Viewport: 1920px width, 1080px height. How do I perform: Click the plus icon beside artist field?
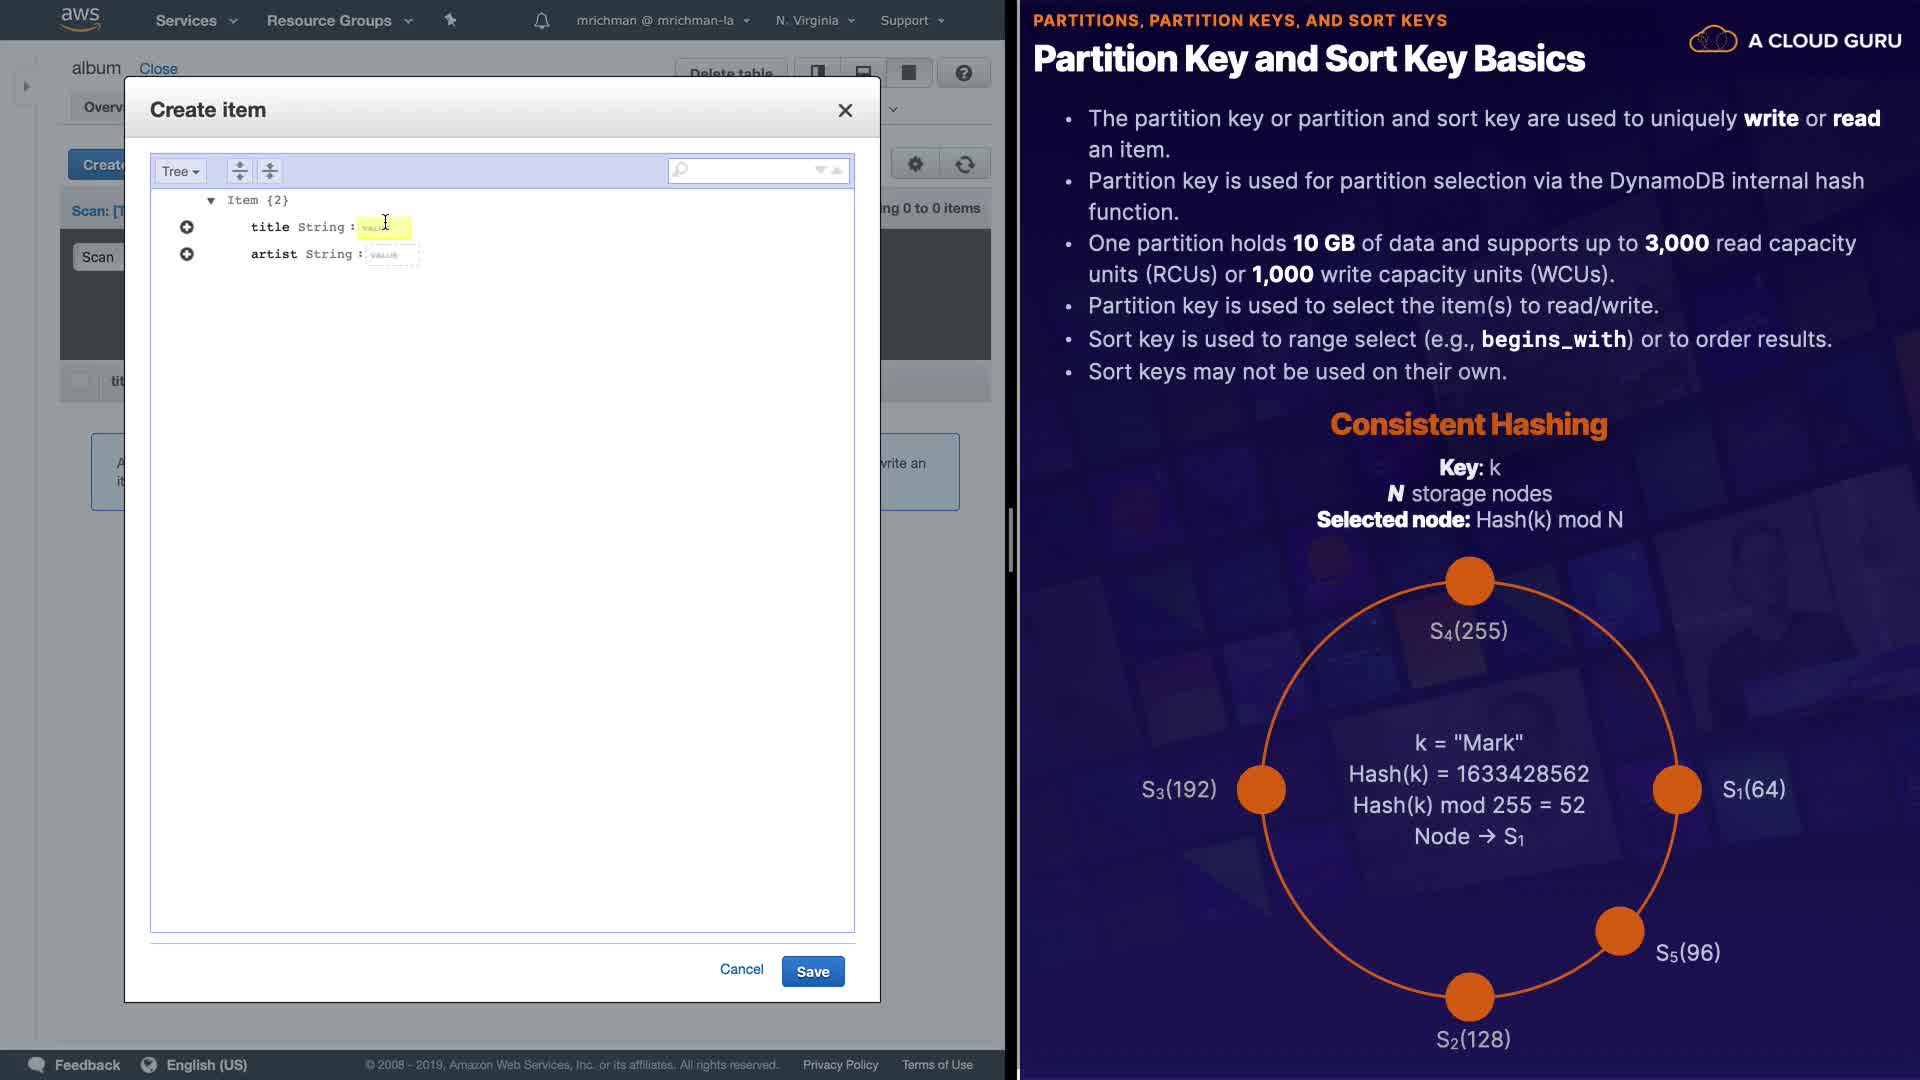tap(187, 254)
